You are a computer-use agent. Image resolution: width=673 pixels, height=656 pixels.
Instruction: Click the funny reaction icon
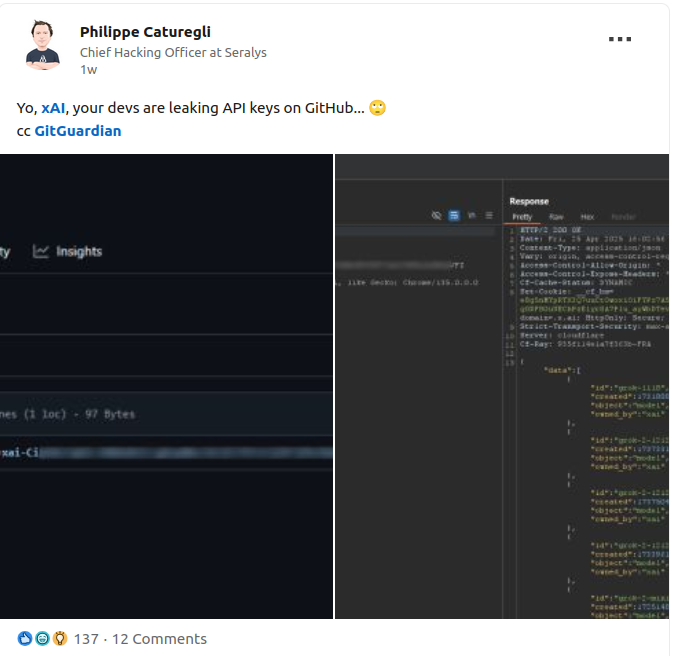(x=42, y=638)
